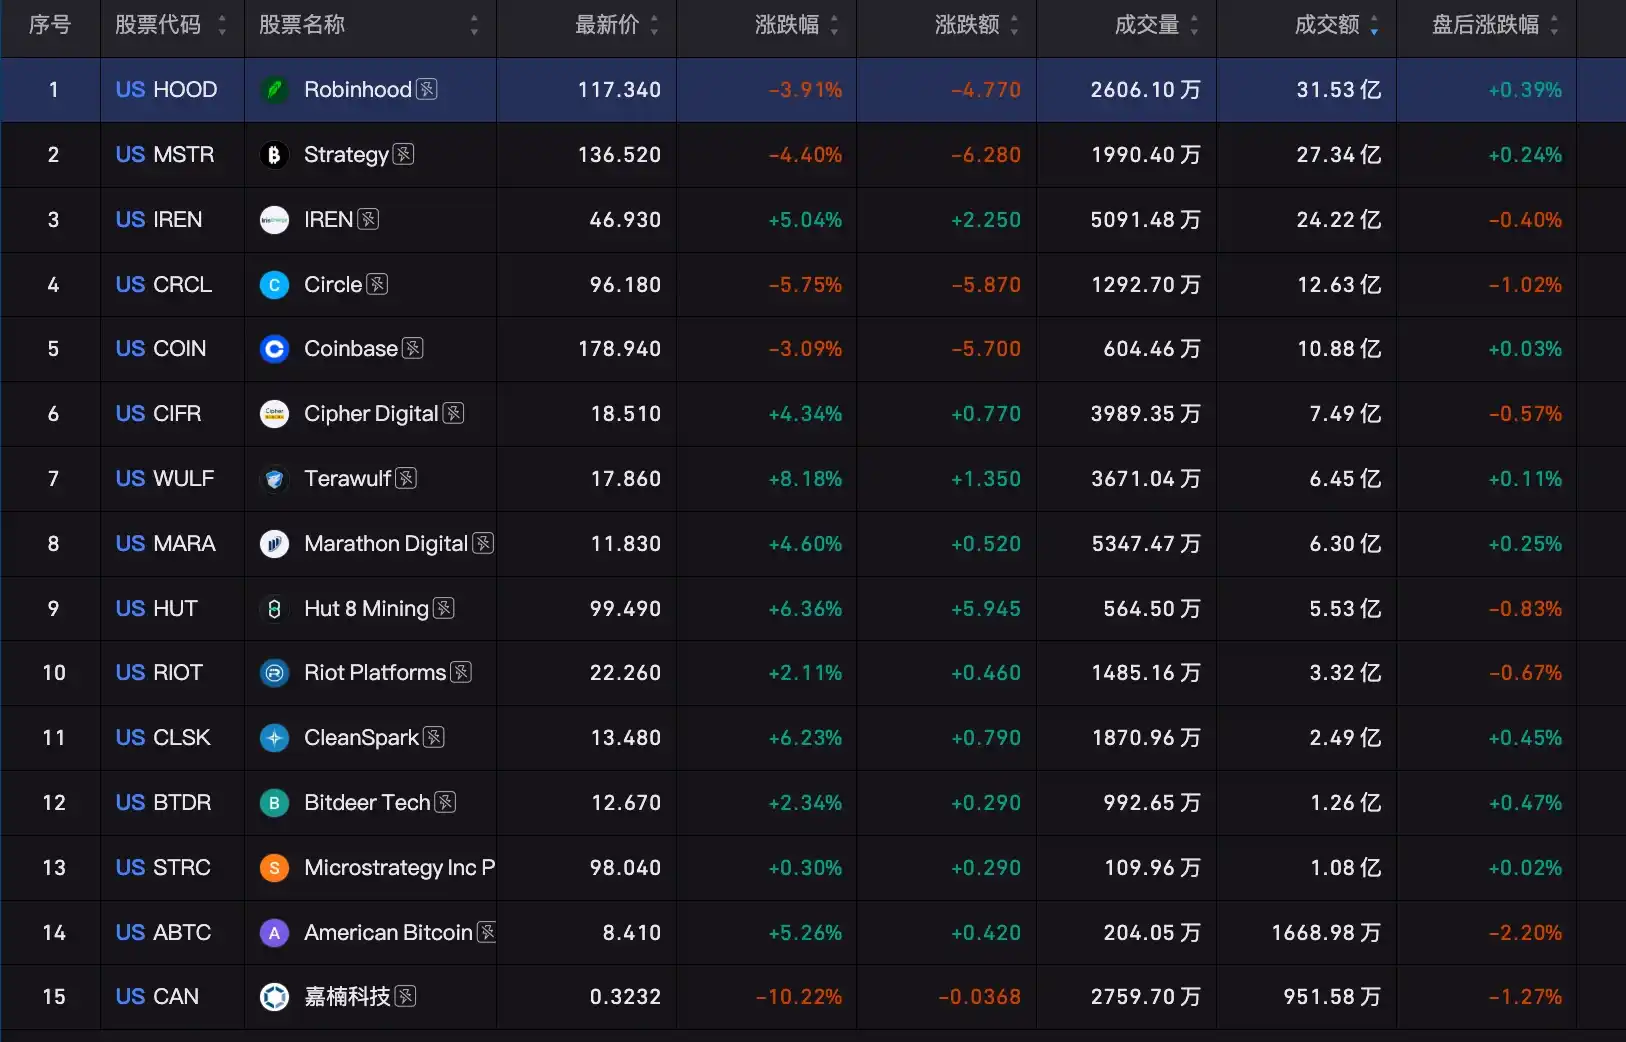Click American Bitcoin turnover 1668.98万
The height and width of the screenshot is (1042, 1626).
1326,933
